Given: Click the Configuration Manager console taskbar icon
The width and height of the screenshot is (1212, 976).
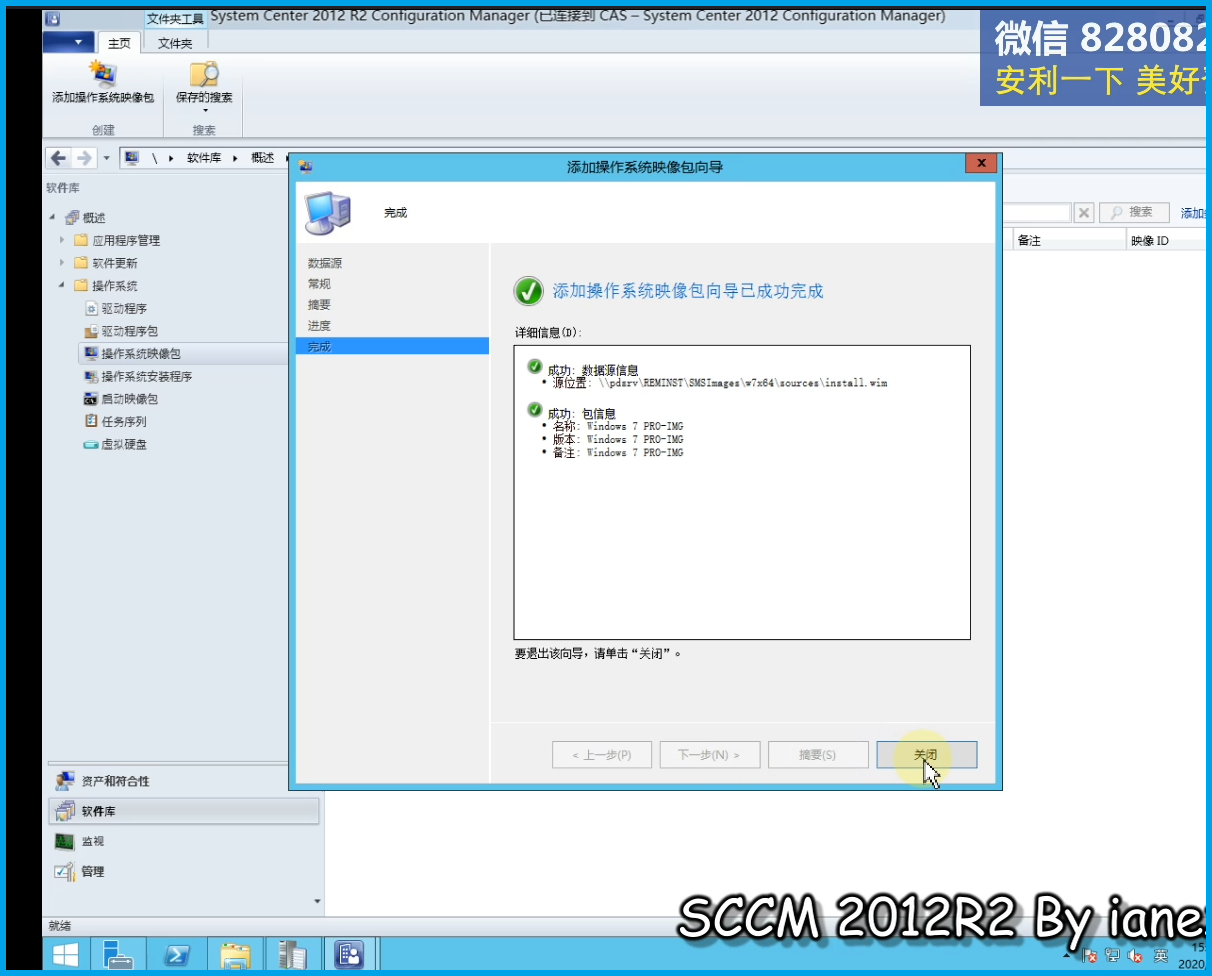Looking at the screenshot, I should [x=349, y=955].
